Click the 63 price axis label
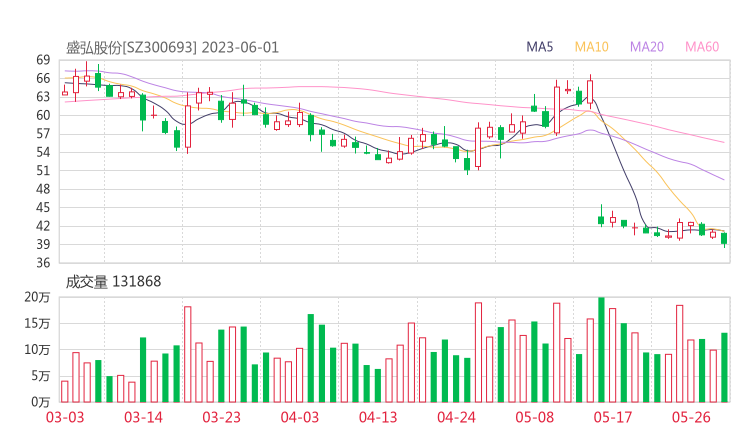The image size is (740, 440). (43, 97)
